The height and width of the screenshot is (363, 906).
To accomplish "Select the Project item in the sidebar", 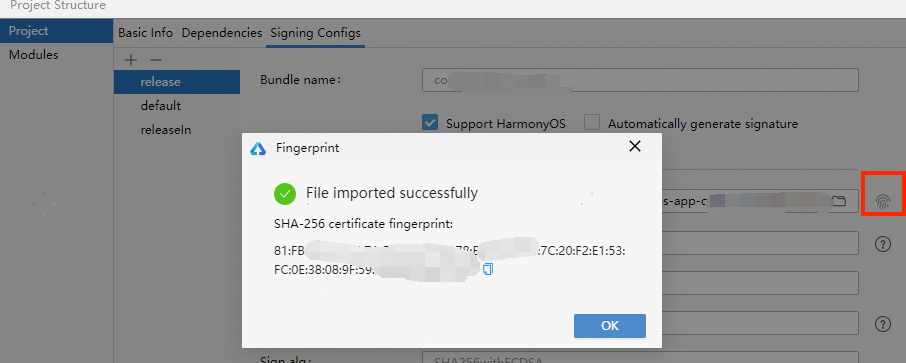I will (28, 31).
